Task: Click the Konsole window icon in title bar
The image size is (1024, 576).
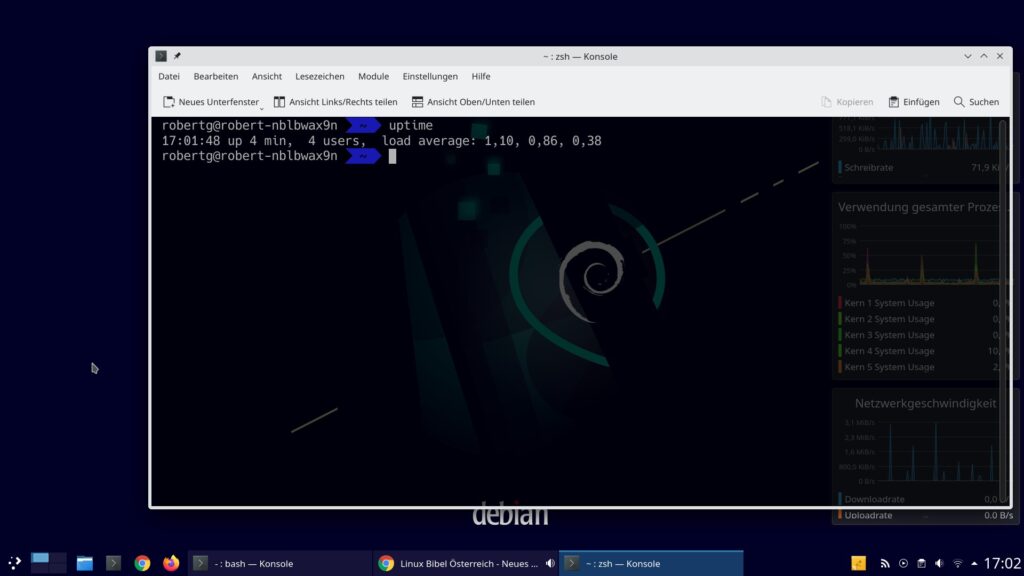Action: coord(161,56)
